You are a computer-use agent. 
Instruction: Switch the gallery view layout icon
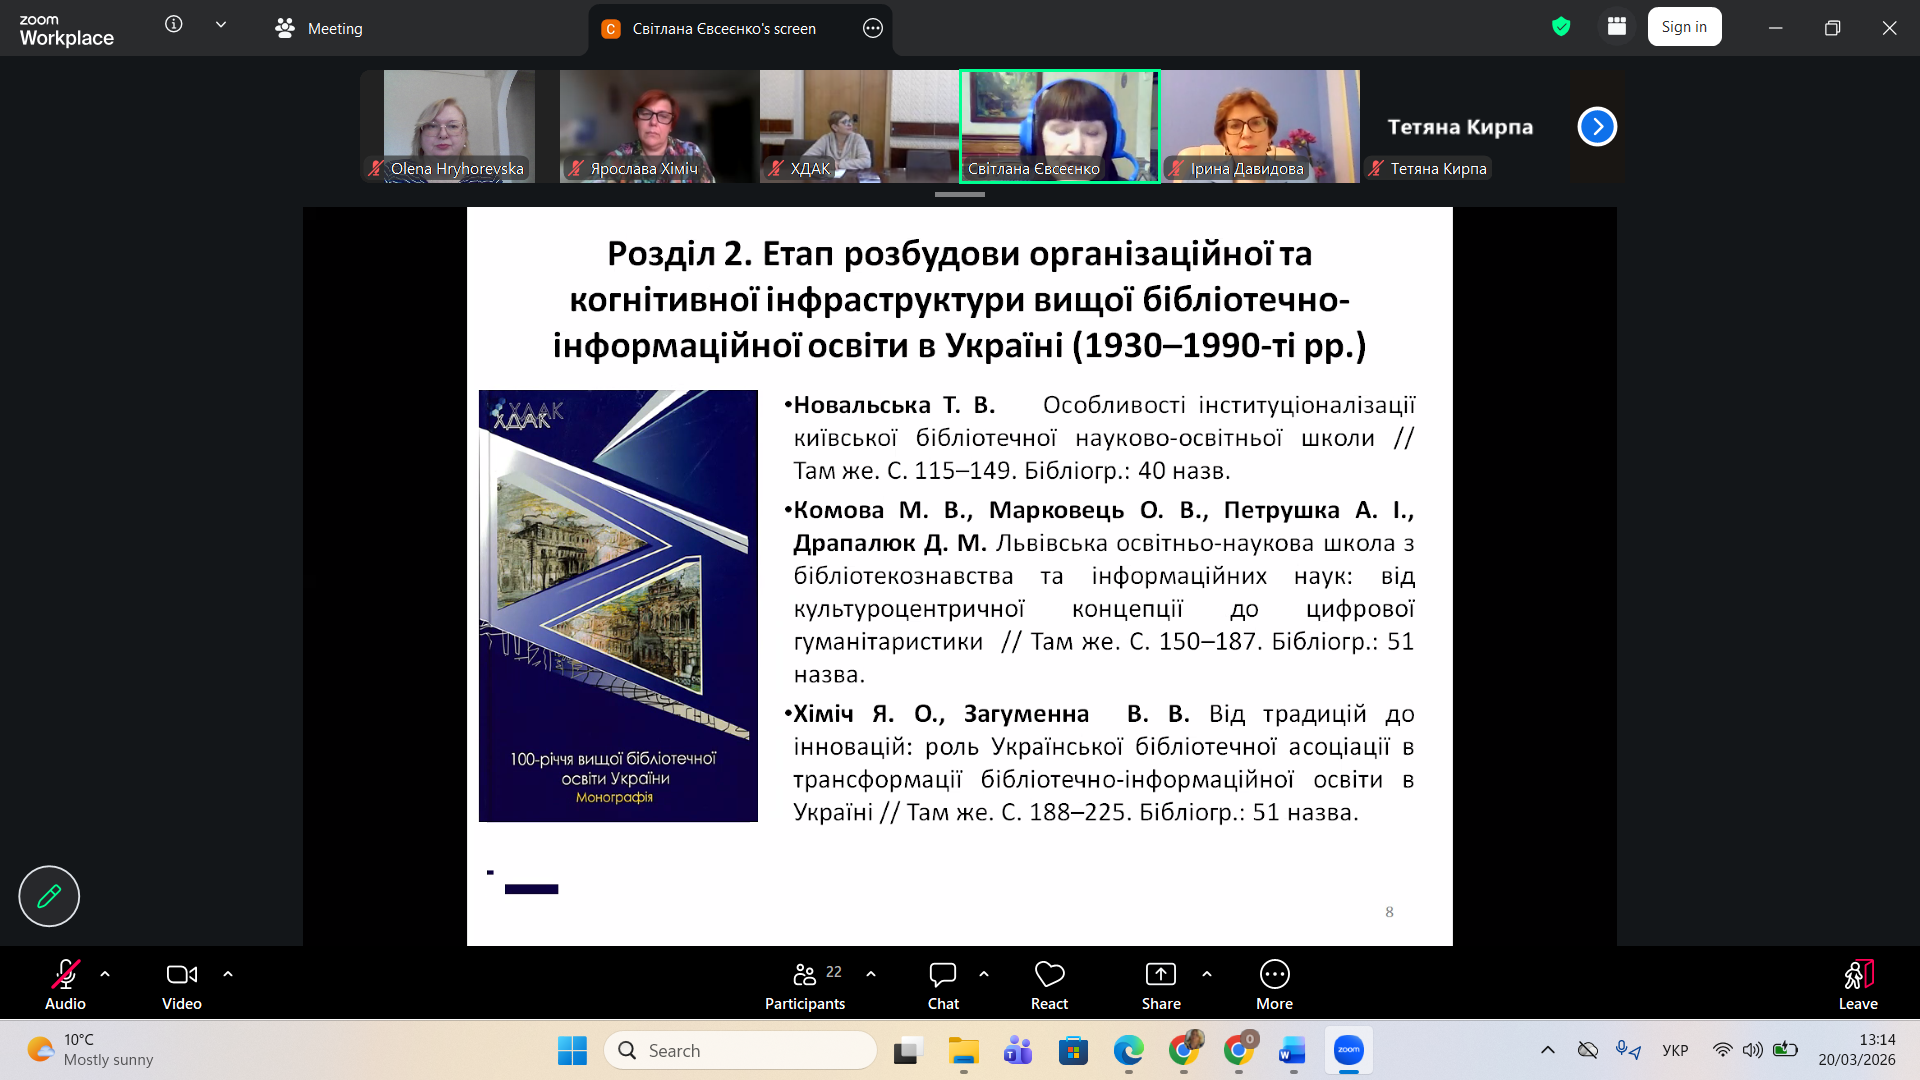click(1617, 27)
